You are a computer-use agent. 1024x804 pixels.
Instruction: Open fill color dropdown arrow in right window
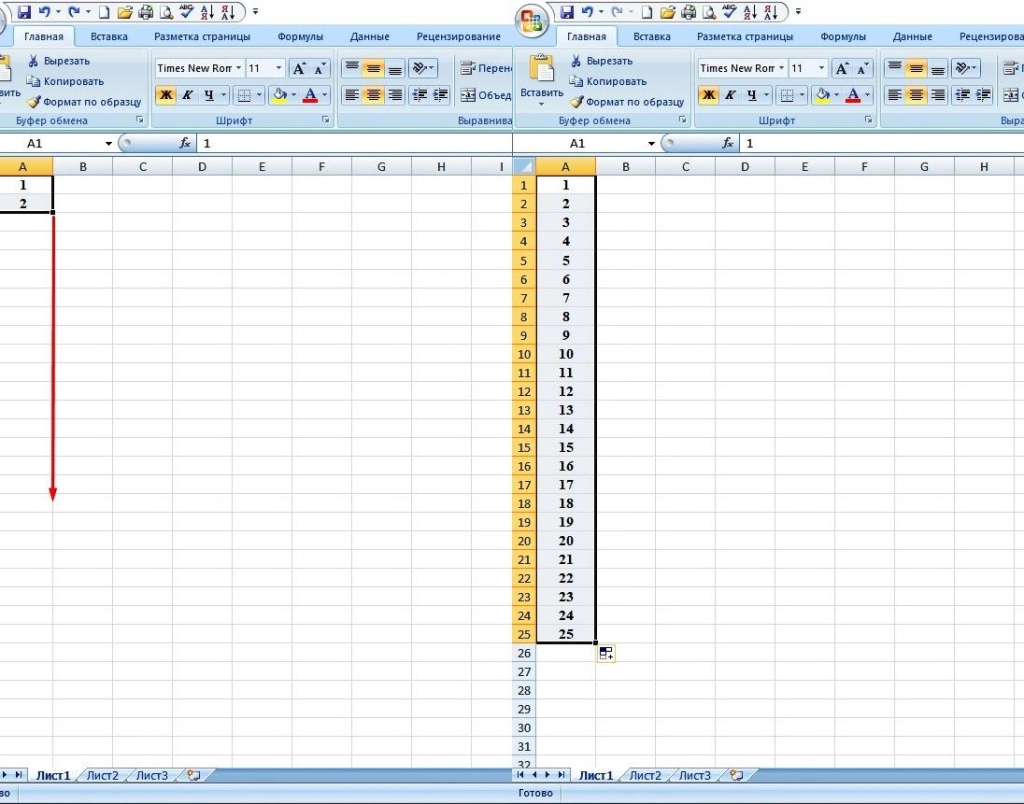(836, 96)
